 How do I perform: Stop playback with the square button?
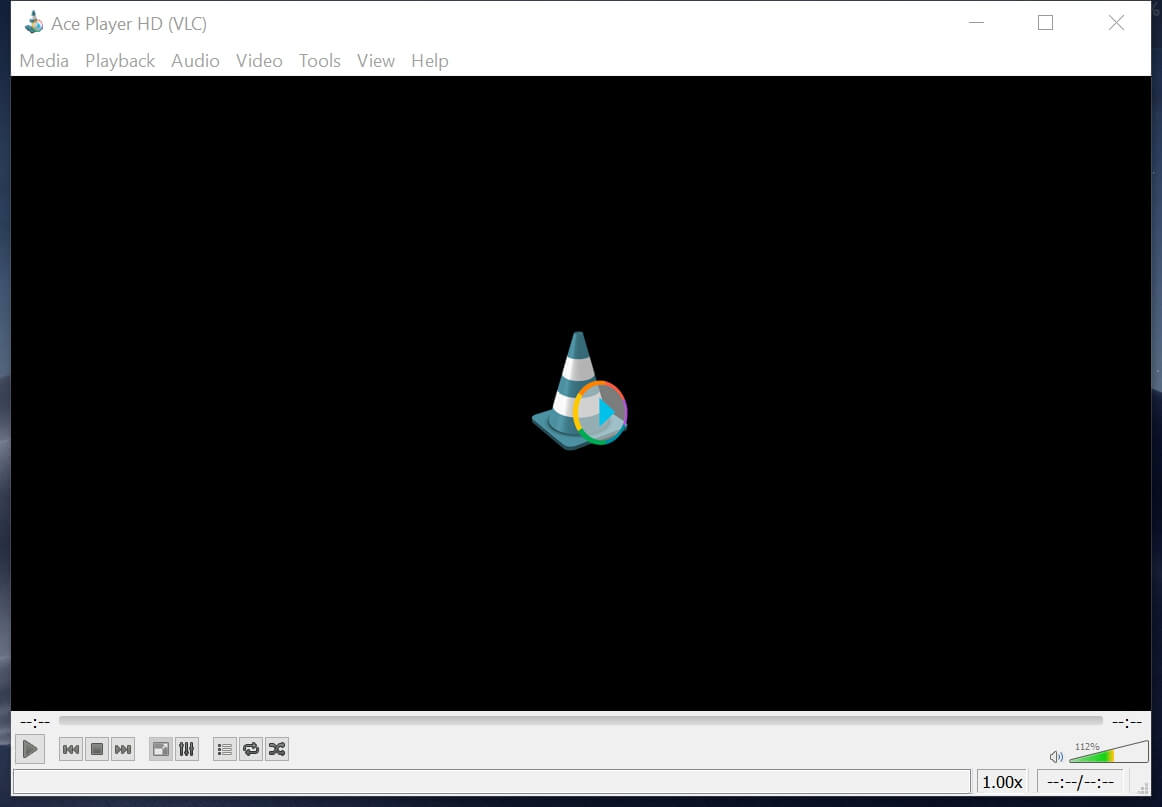pos(97,749)
